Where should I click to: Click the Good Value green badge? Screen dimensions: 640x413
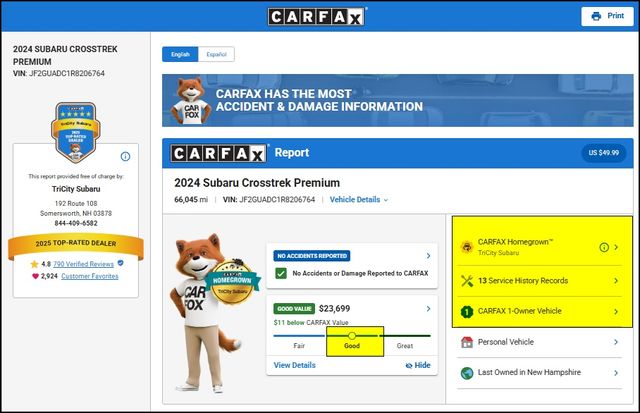click(x=294, y=309)
